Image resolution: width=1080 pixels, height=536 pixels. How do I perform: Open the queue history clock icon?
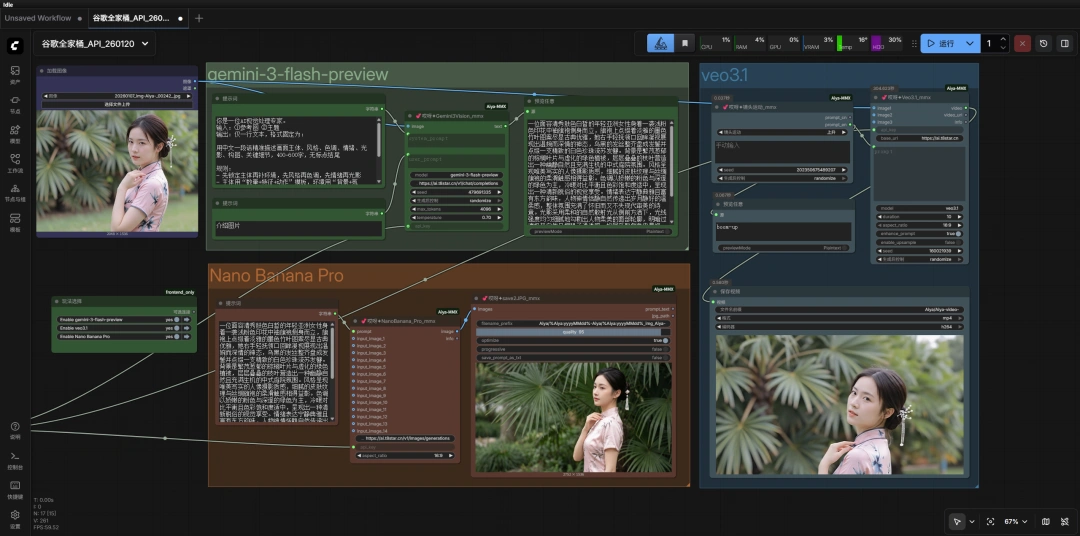pos(1043,44)
